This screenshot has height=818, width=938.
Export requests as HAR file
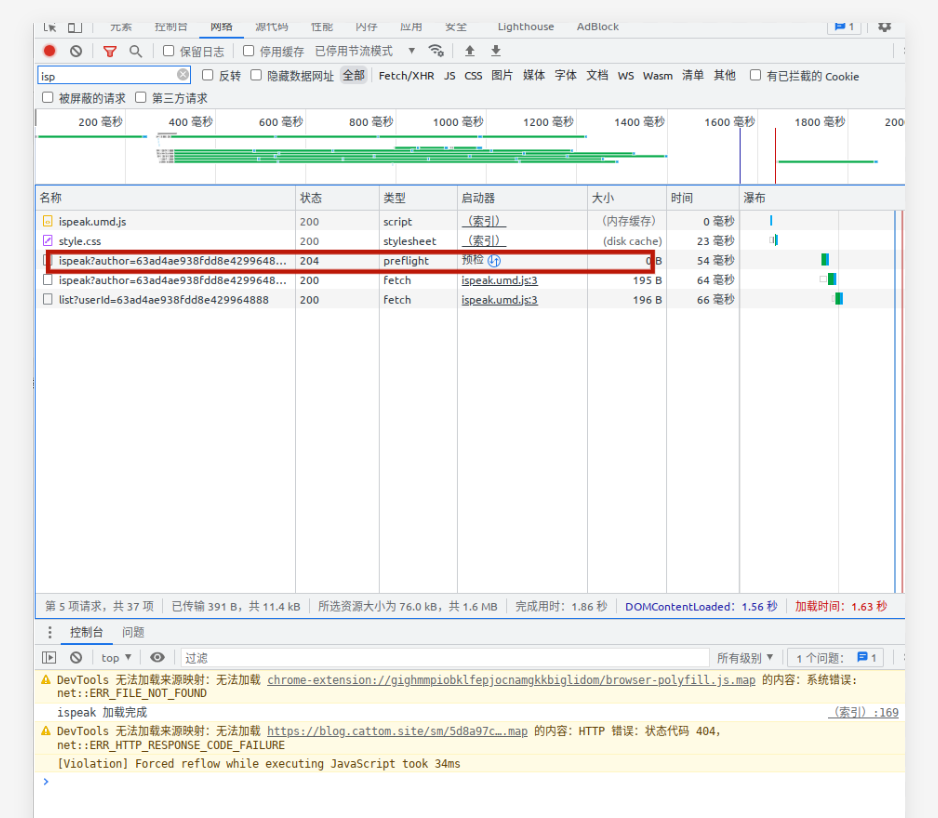495,50
